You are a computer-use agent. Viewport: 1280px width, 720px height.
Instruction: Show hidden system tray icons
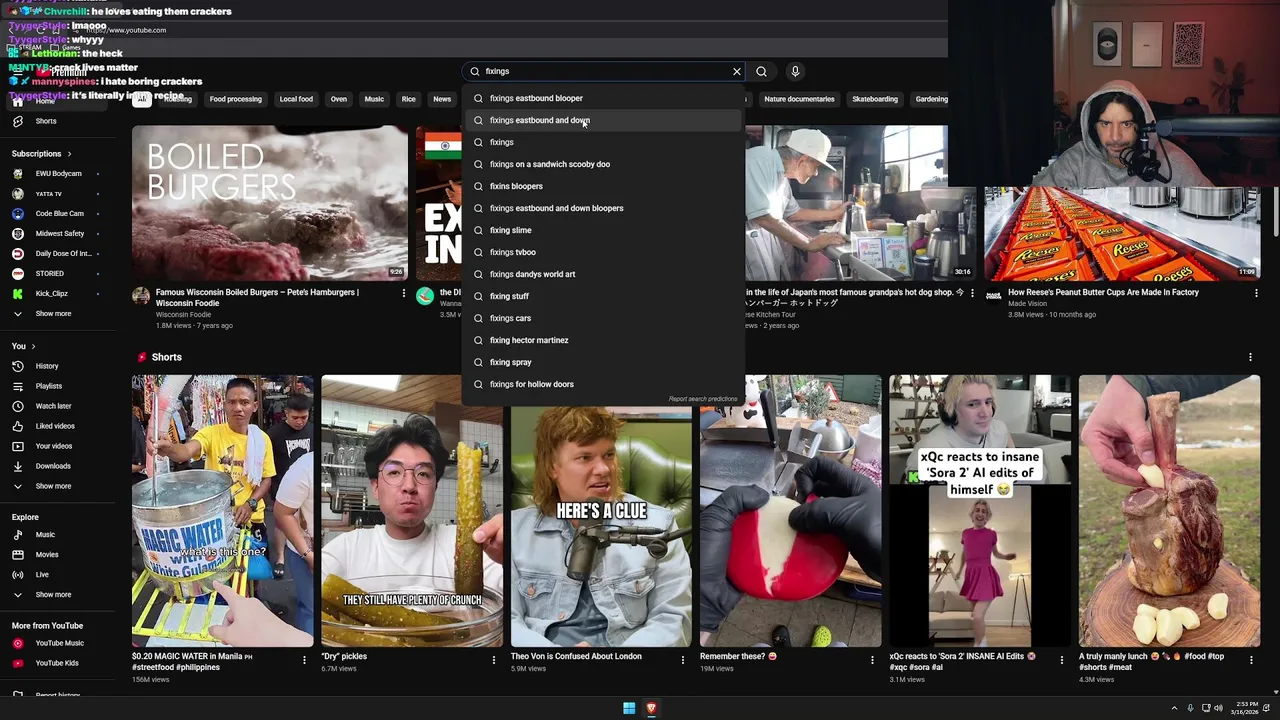[x=1174, y=708]
